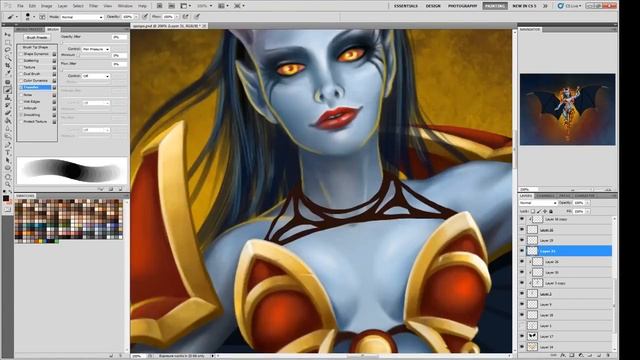Select the Path Selection tool
This screenshot has width=640, height=360.
7,160
